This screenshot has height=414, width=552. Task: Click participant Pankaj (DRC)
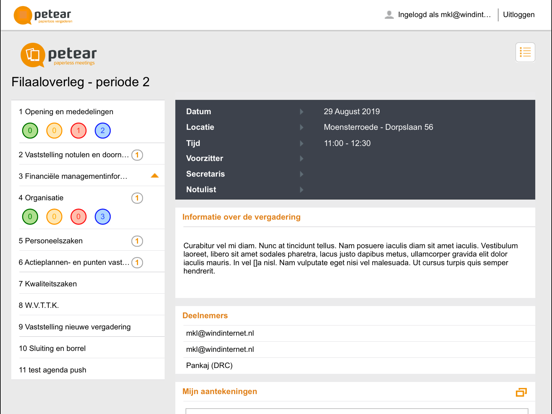[x=209, y=365]
